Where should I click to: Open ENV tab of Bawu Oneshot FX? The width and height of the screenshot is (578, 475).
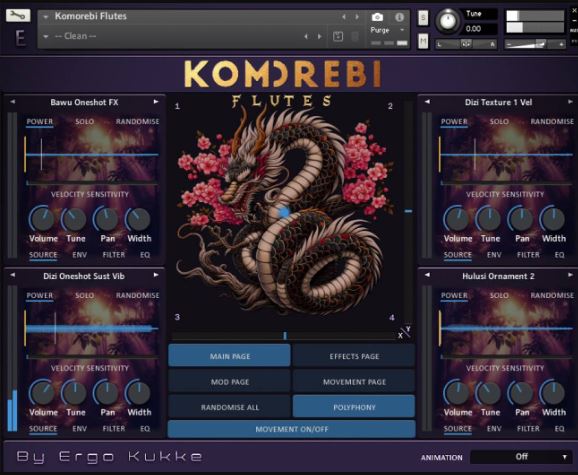[x=80, y=255]
